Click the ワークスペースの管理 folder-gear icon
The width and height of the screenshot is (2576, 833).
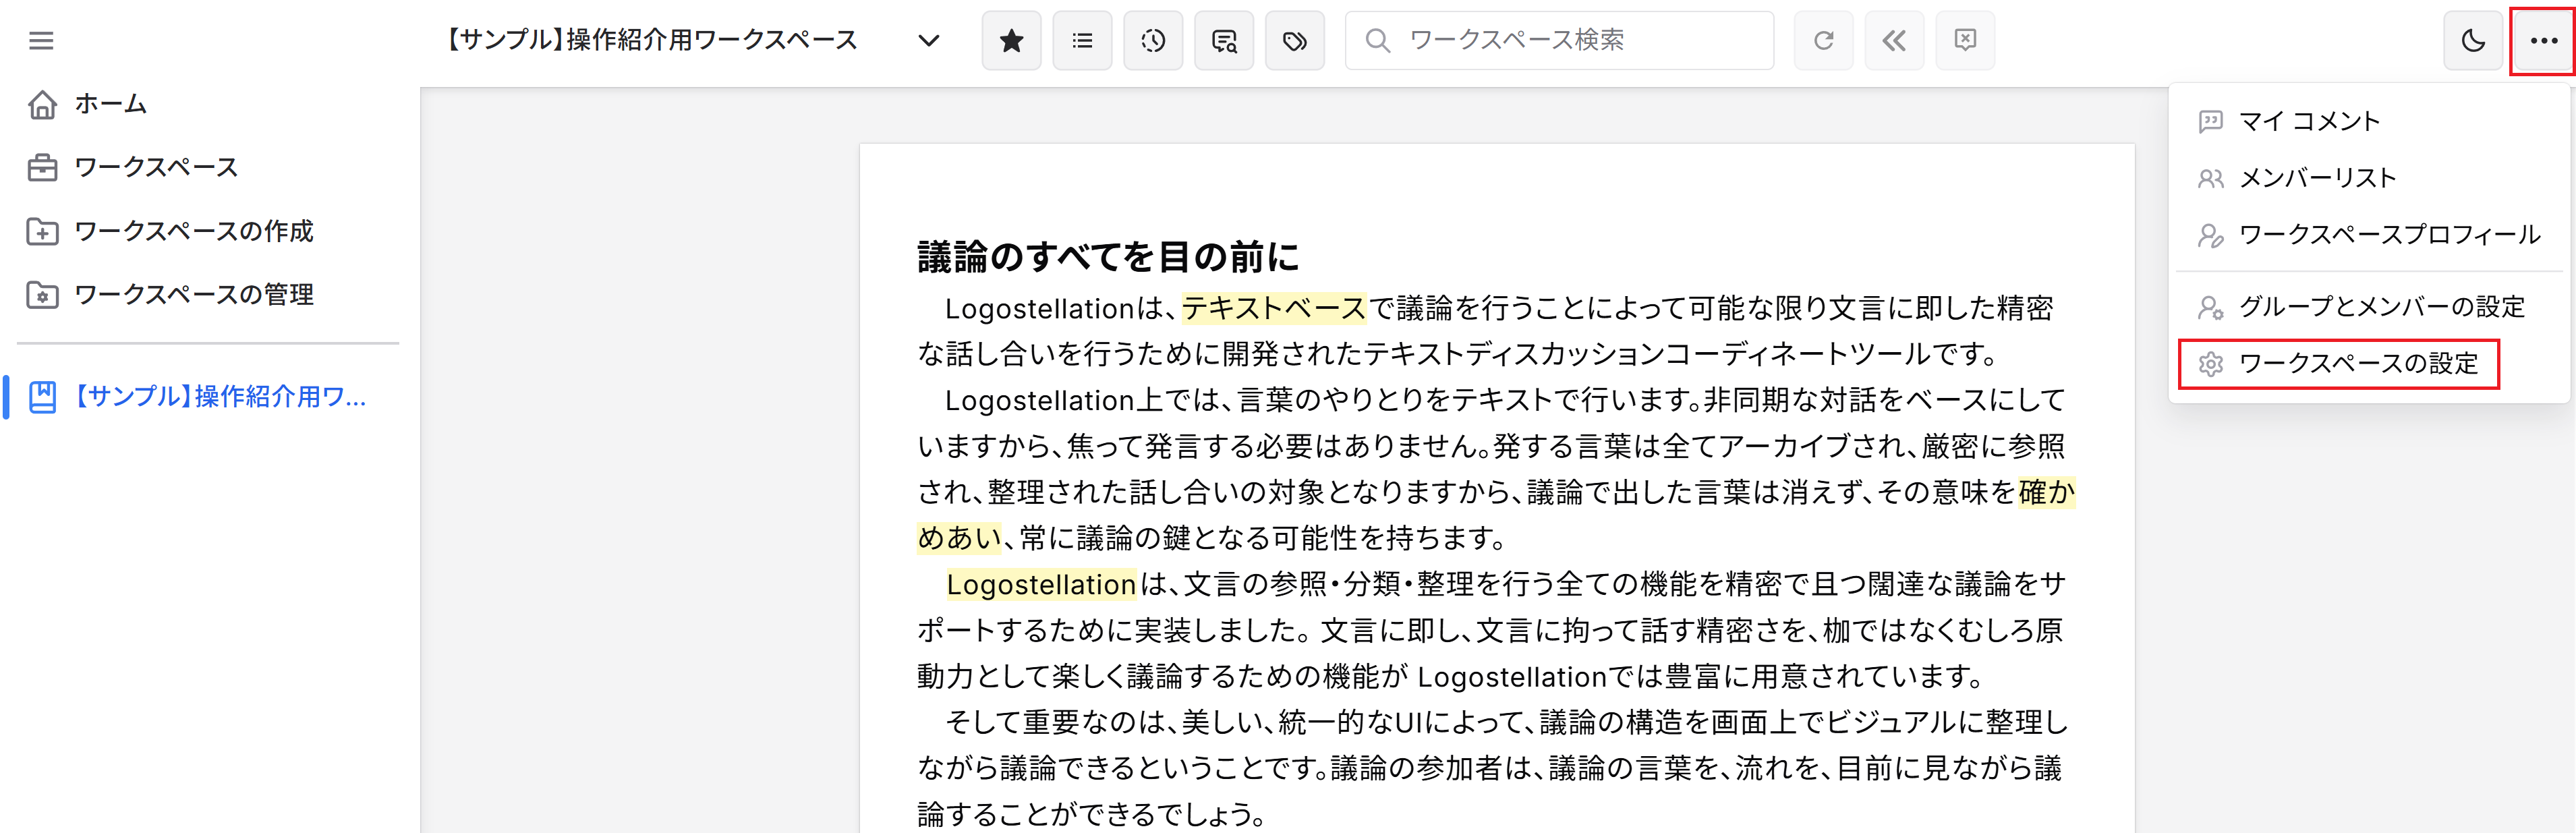42,295
